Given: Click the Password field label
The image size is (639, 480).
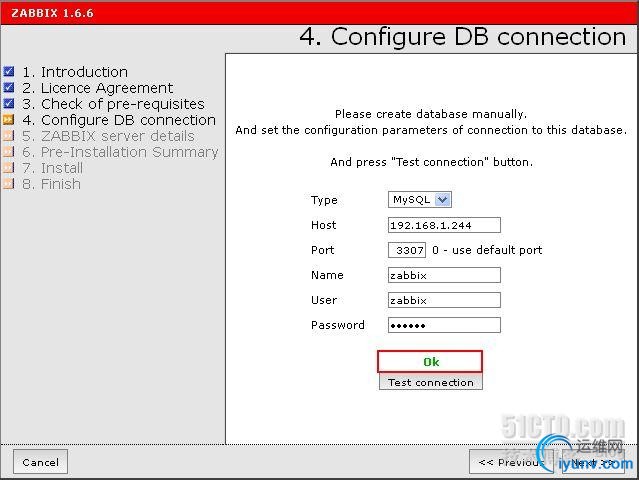Looking at the screenshot, I should pyautogui.click(x=338, y=325).
